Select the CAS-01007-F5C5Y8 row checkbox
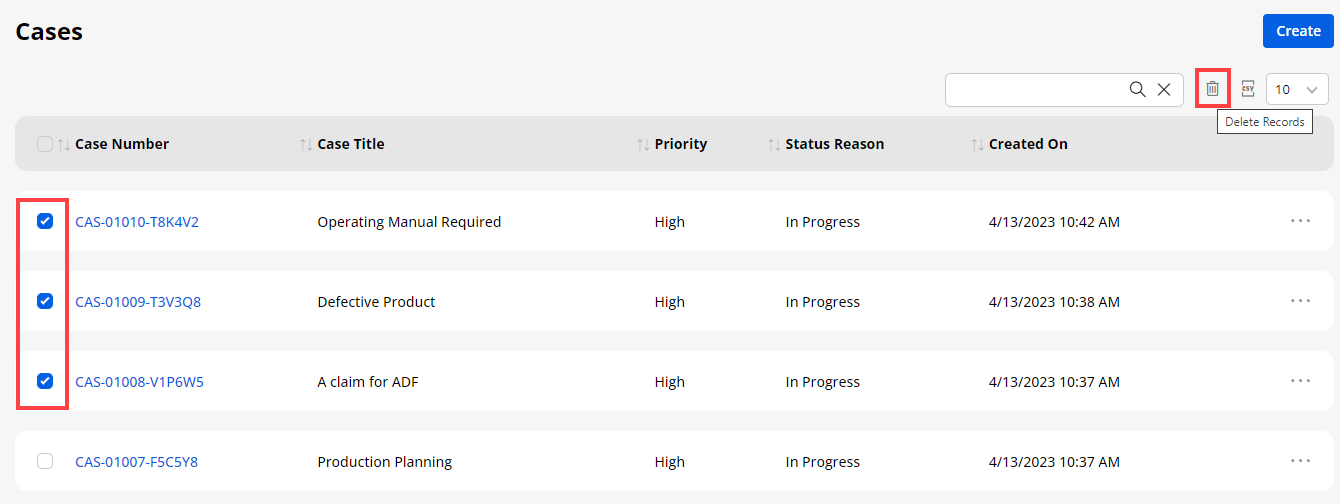The image size is (1340, 504). [45, 461]
